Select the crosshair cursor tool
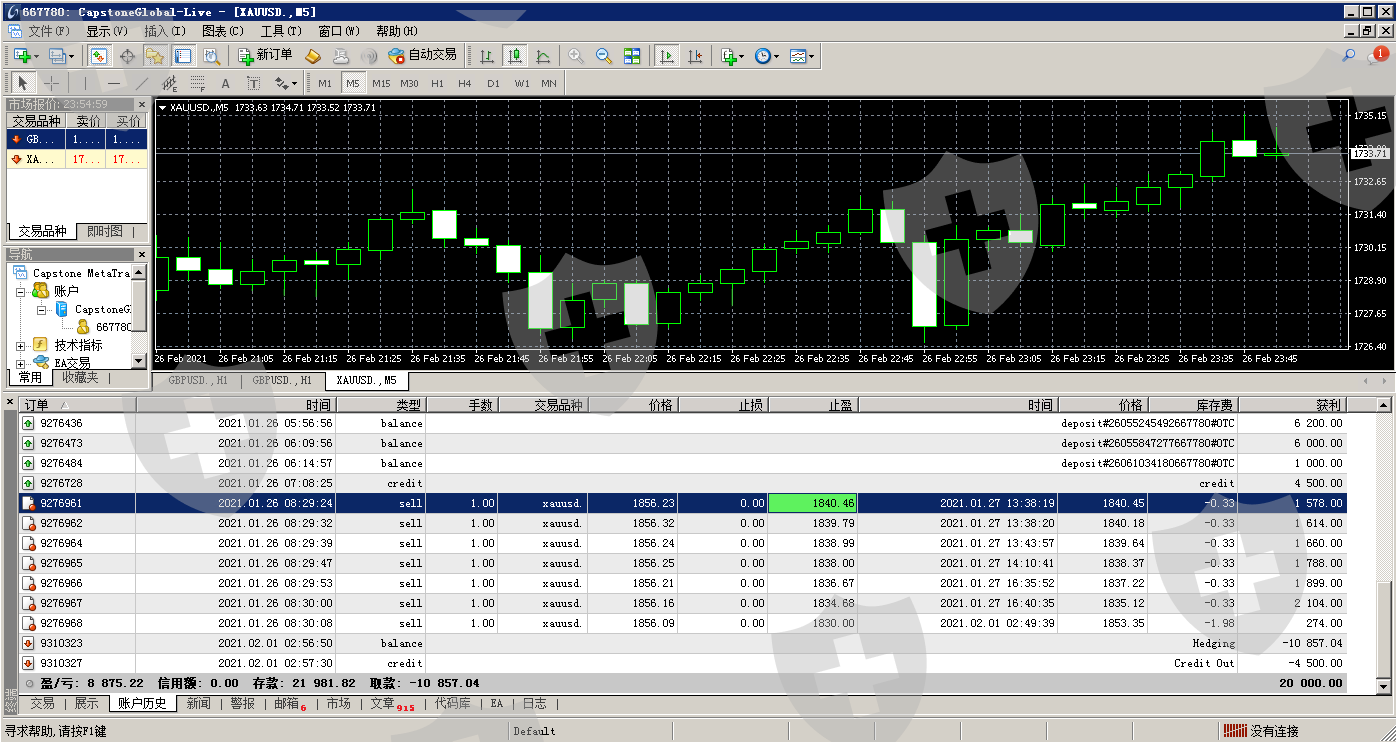 pos(51,83)
